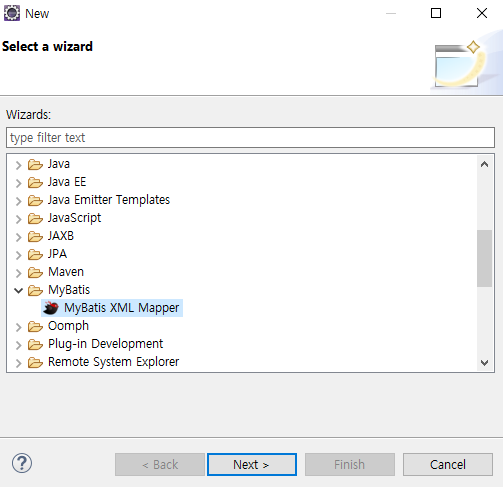Click the Java folder icon
503x487 pixels.
35,164
